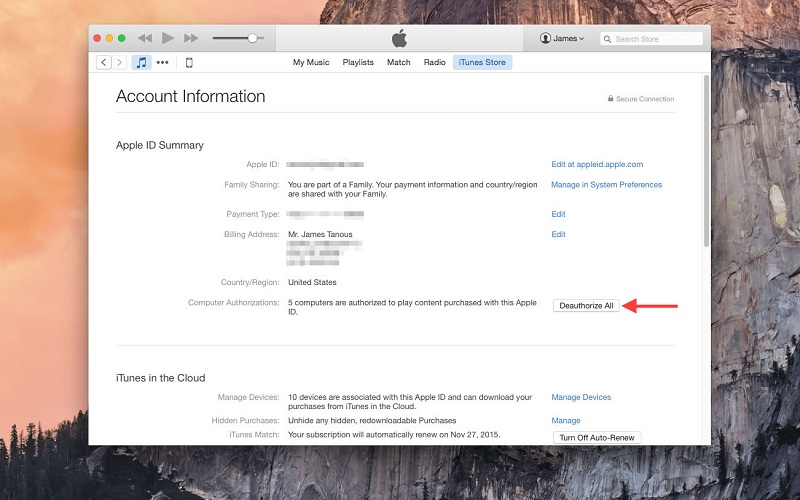Click the subscription renew Nov 27, 2015 text

coord(394,435)
